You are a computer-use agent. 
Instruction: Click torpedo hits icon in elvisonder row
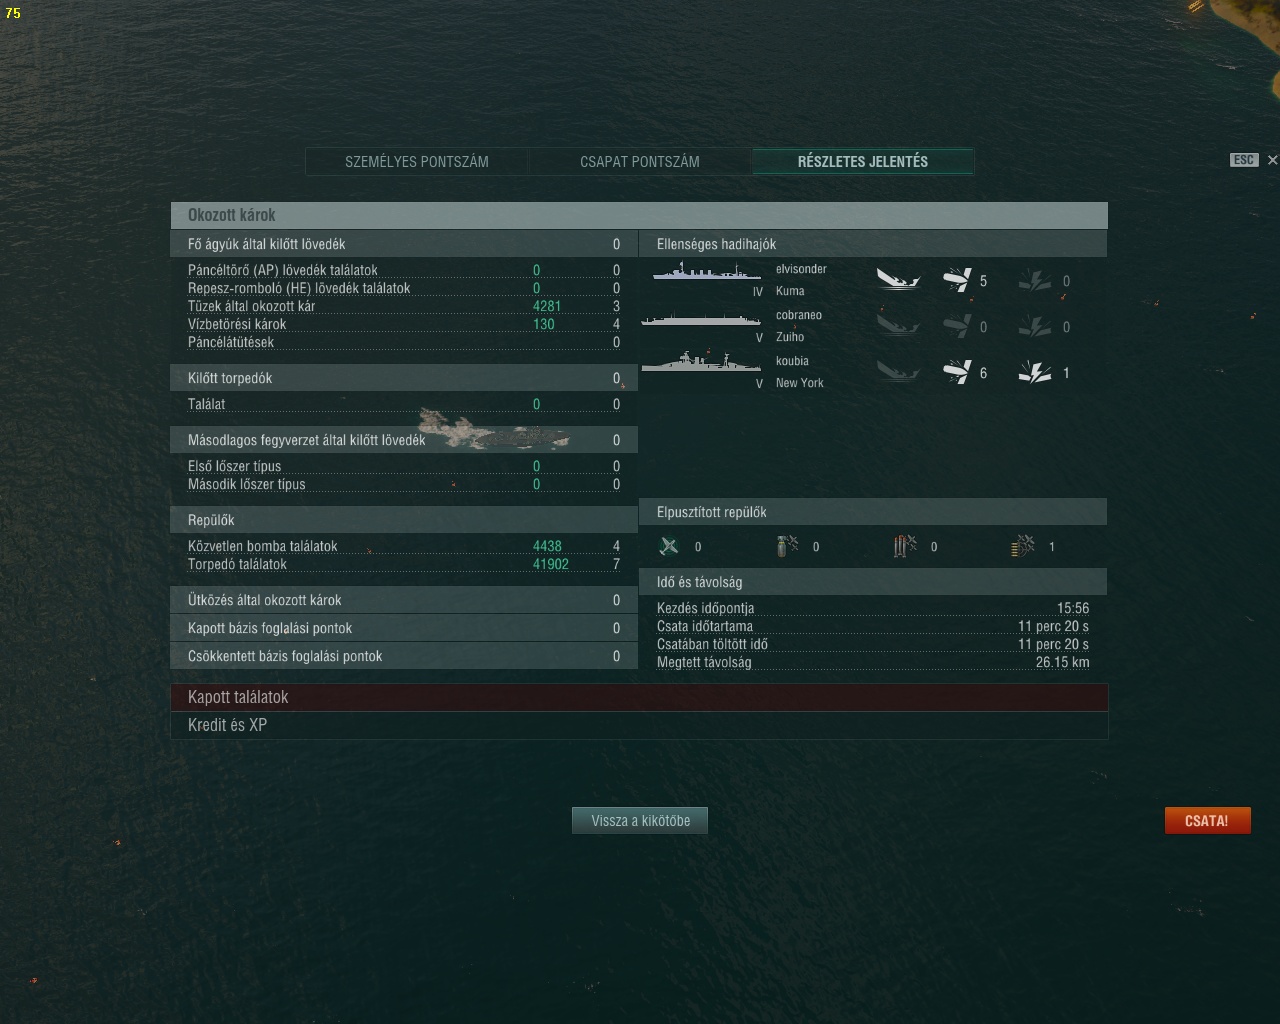coord(957,280)
